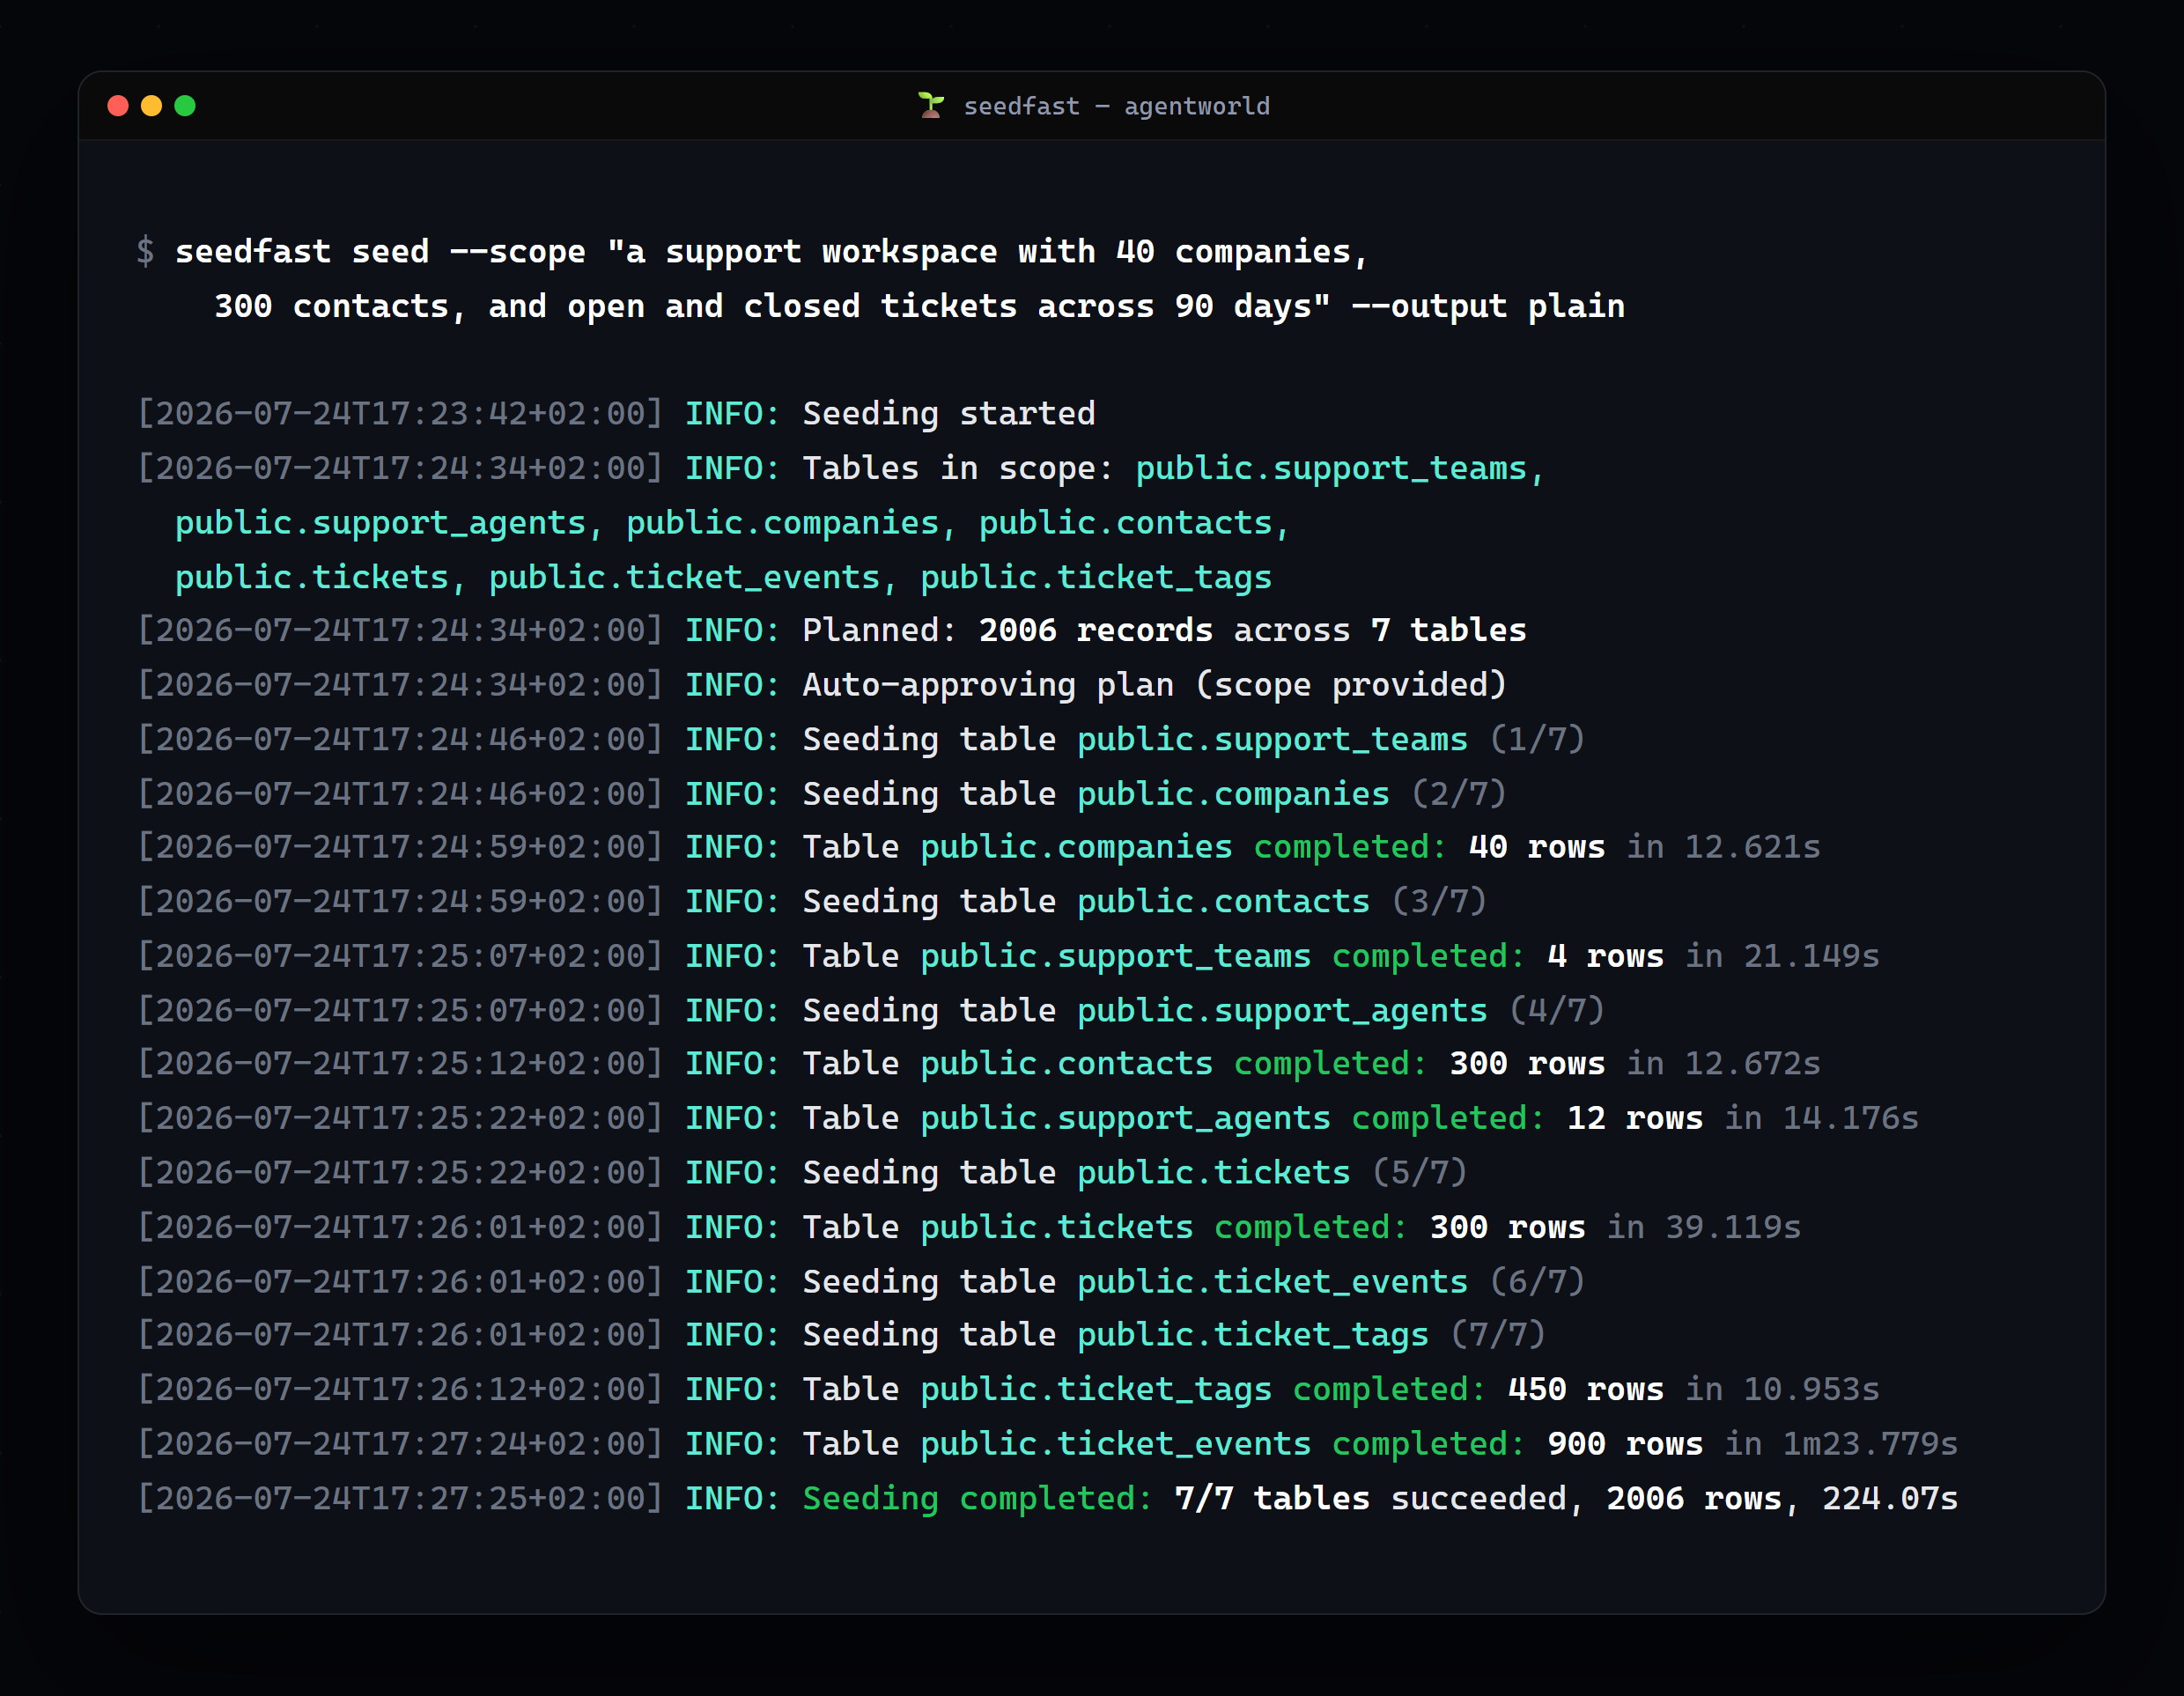Click the '(7/7)' progress counter
Viewport: 2184px width, 1696px height.
pyautogui.click(x=1498, y=1335)
